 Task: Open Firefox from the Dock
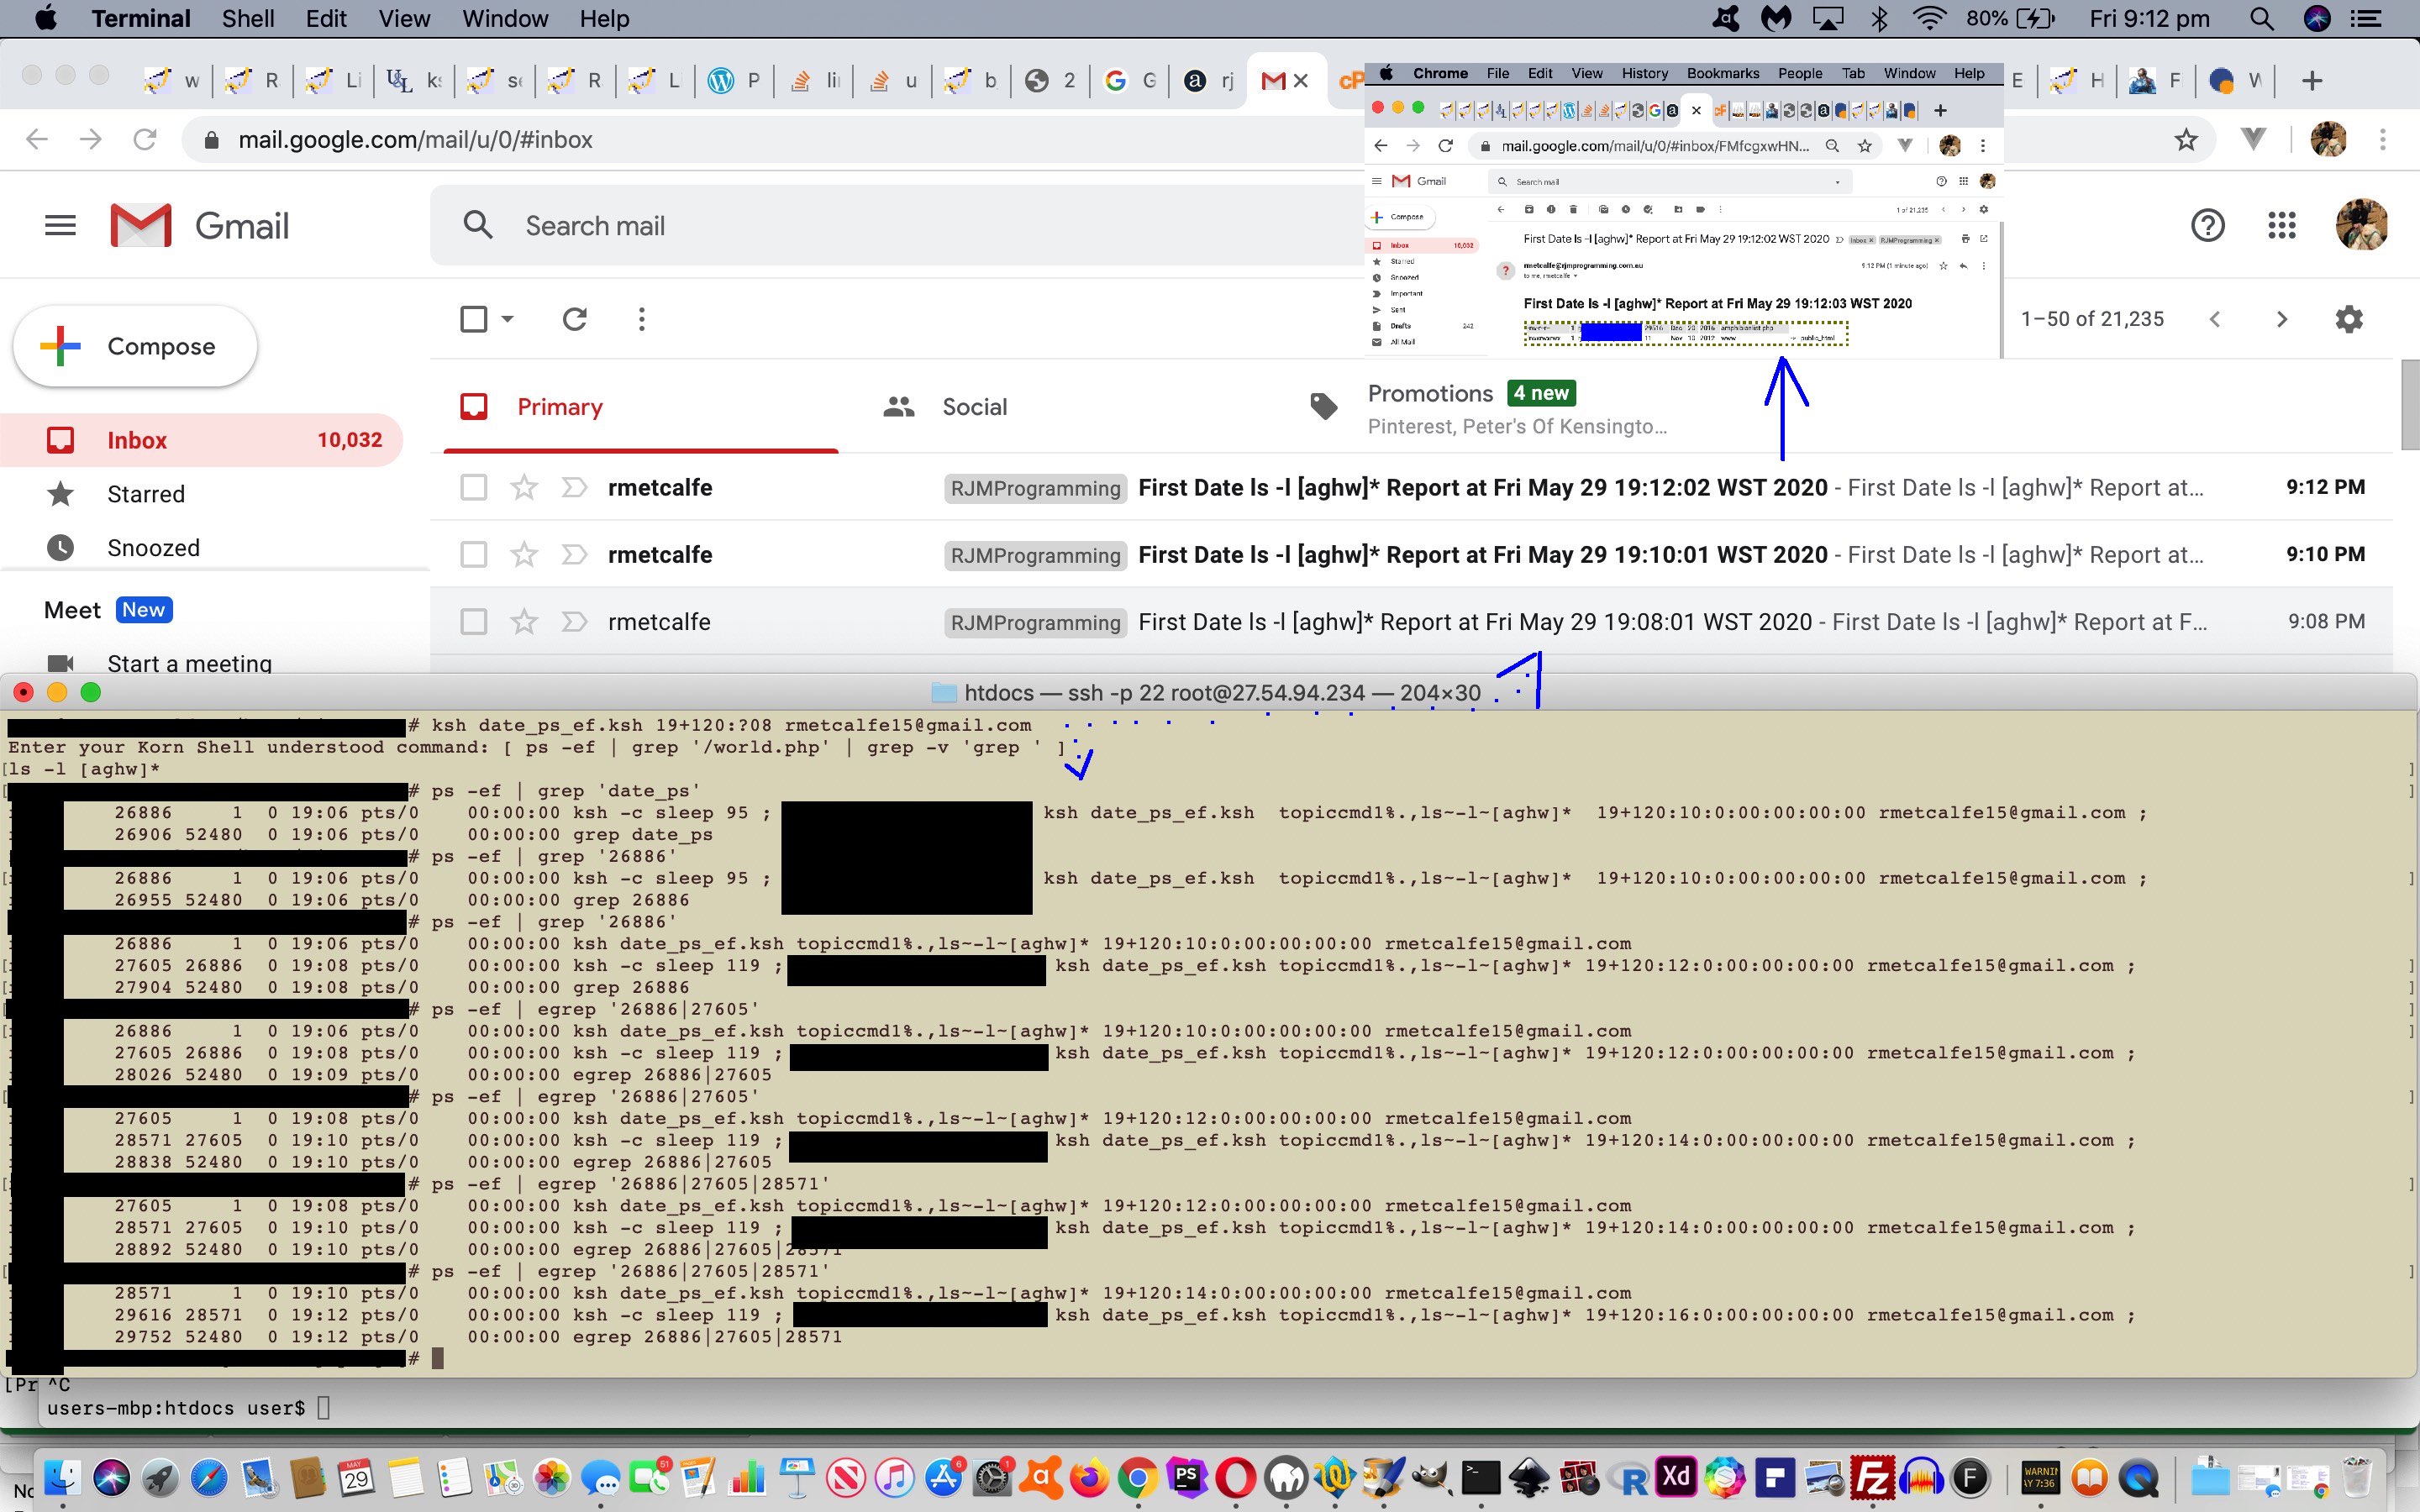(x=1090, y=1477)
